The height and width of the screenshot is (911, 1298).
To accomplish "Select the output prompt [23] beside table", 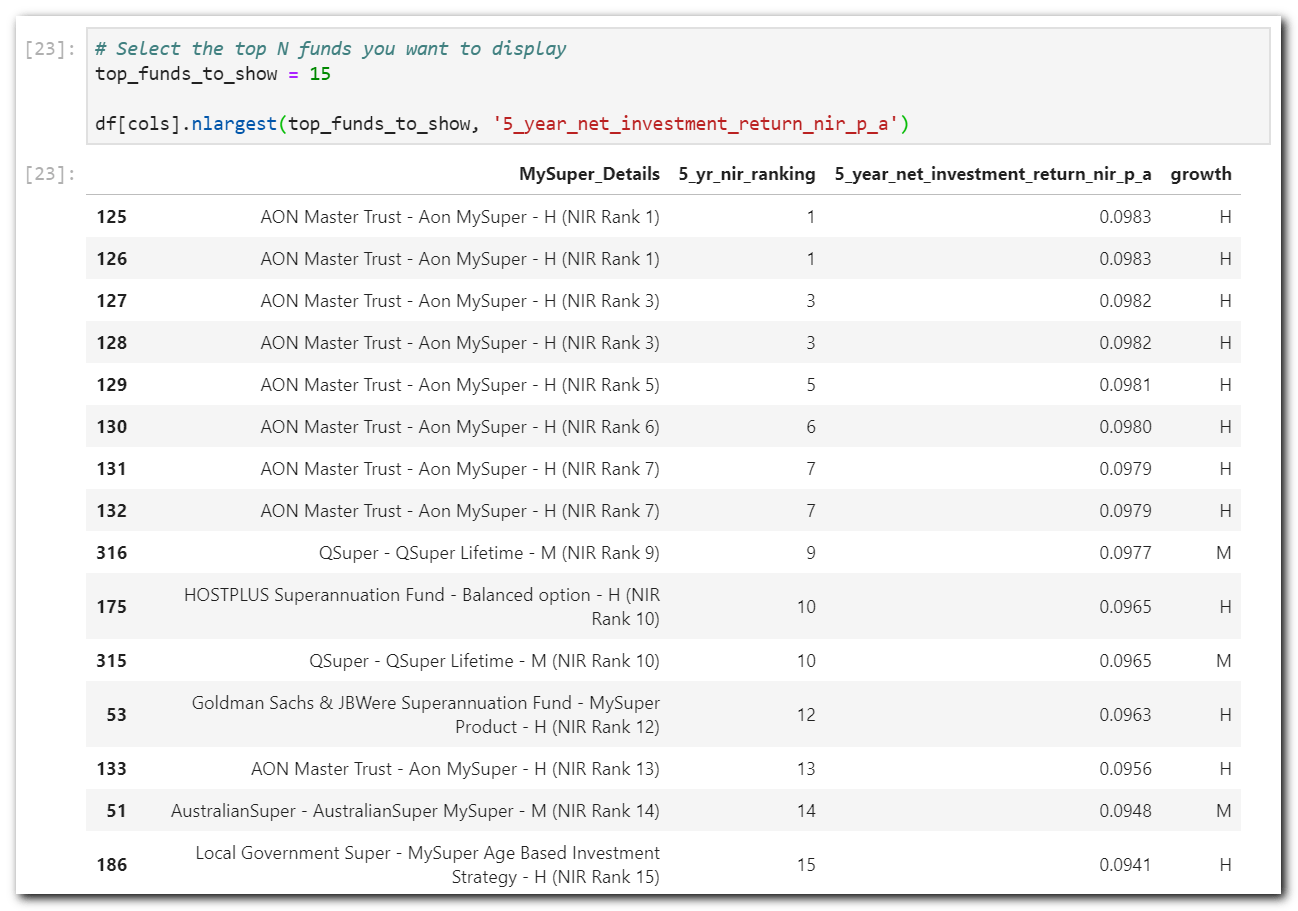I will (50, 175).
